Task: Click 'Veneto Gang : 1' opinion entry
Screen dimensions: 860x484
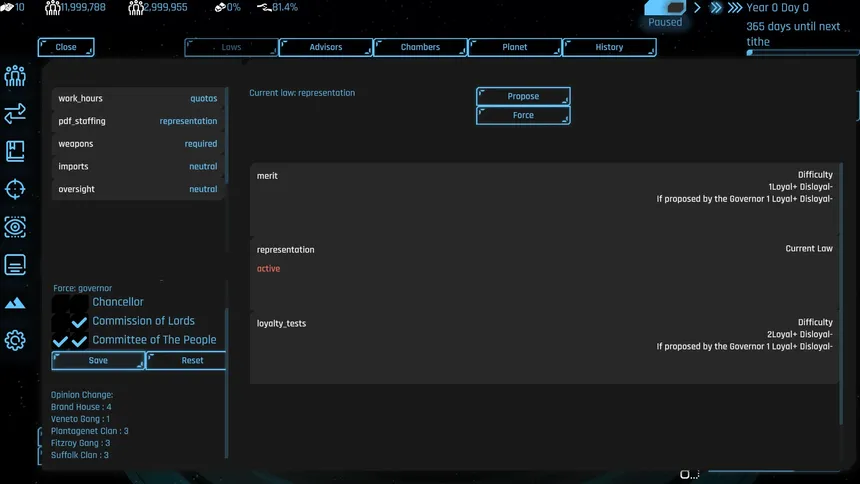Action: click(x=80, y=419)
